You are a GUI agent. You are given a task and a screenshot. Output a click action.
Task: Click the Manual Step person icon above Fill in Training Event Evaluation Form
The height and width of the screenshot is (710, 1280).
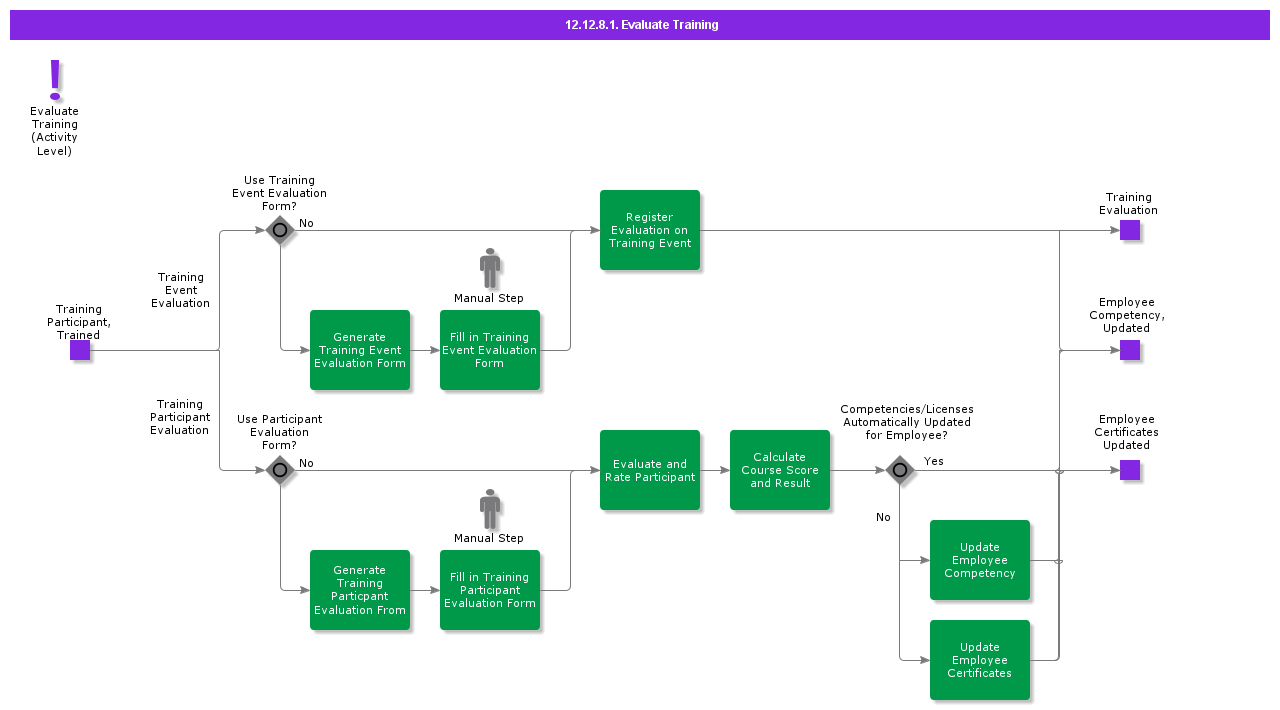[x=490, y=269]
